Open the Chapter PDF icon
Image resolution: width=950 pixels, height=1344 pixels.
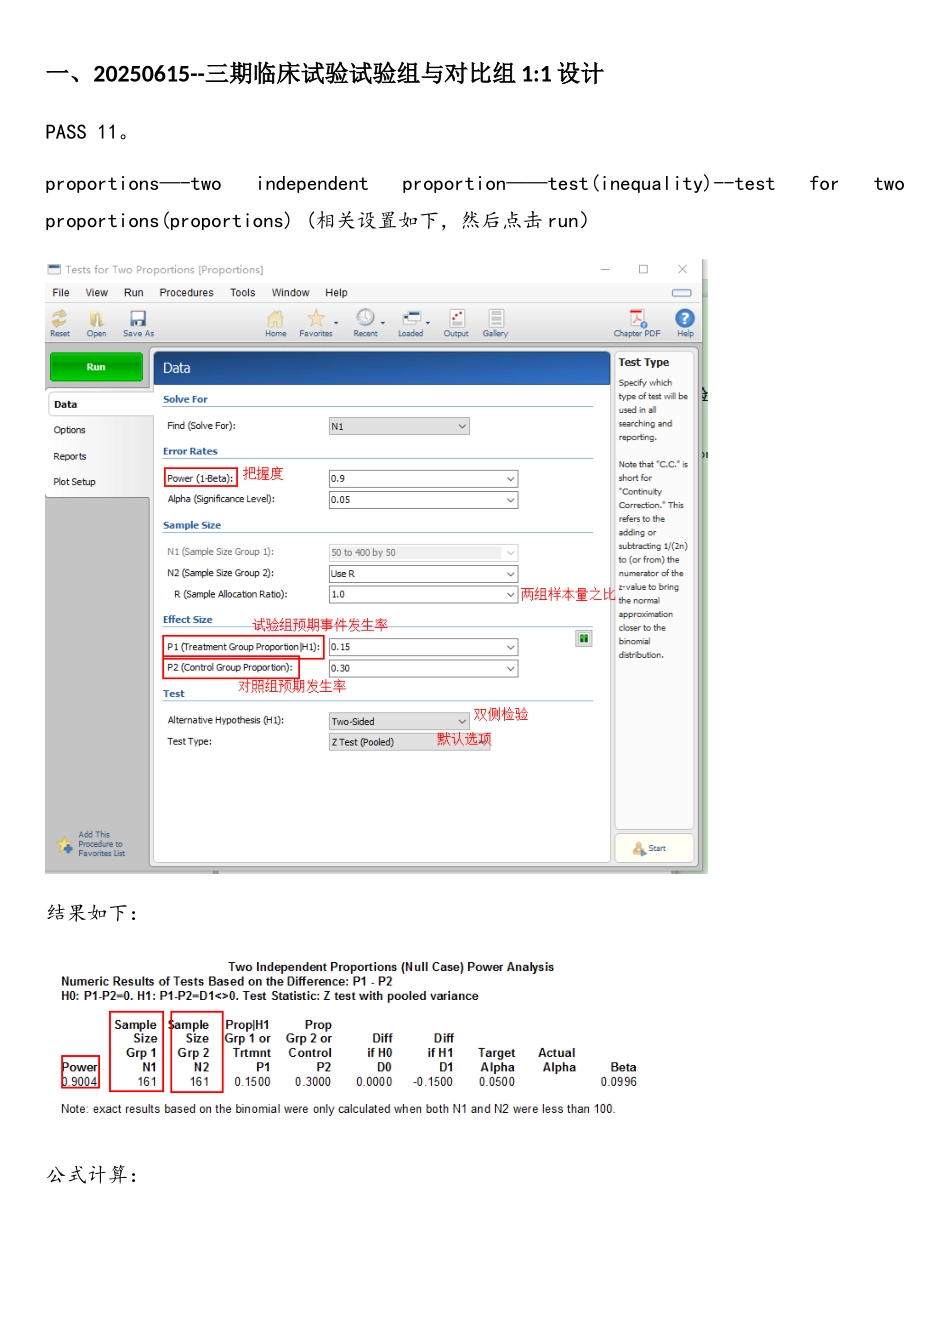(637, 323)
